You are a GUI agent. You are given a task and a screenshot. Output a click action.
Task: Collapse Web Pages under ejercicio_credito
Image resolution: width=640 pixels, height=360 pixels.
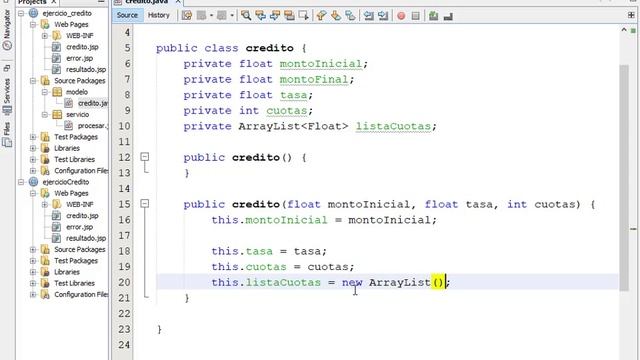(33, 24)
